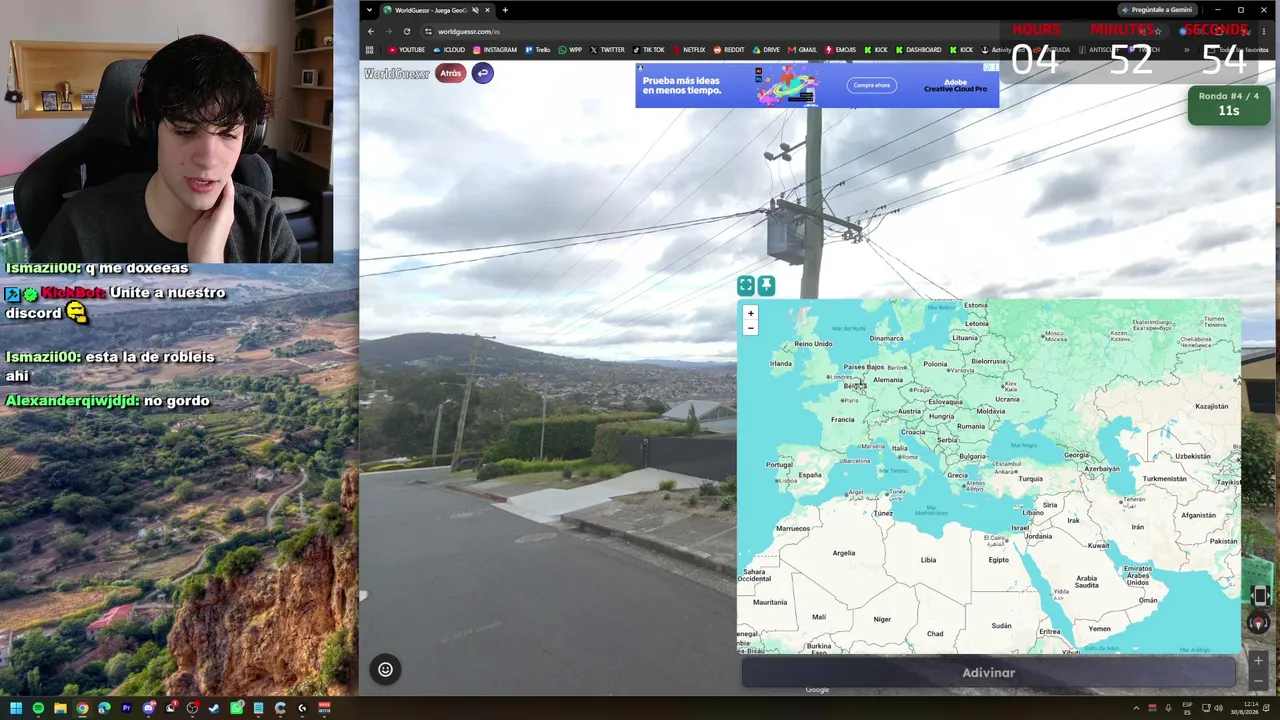Open Microsoft Edge from the taskbar
1280x720 pixels.
coord(104,708)
